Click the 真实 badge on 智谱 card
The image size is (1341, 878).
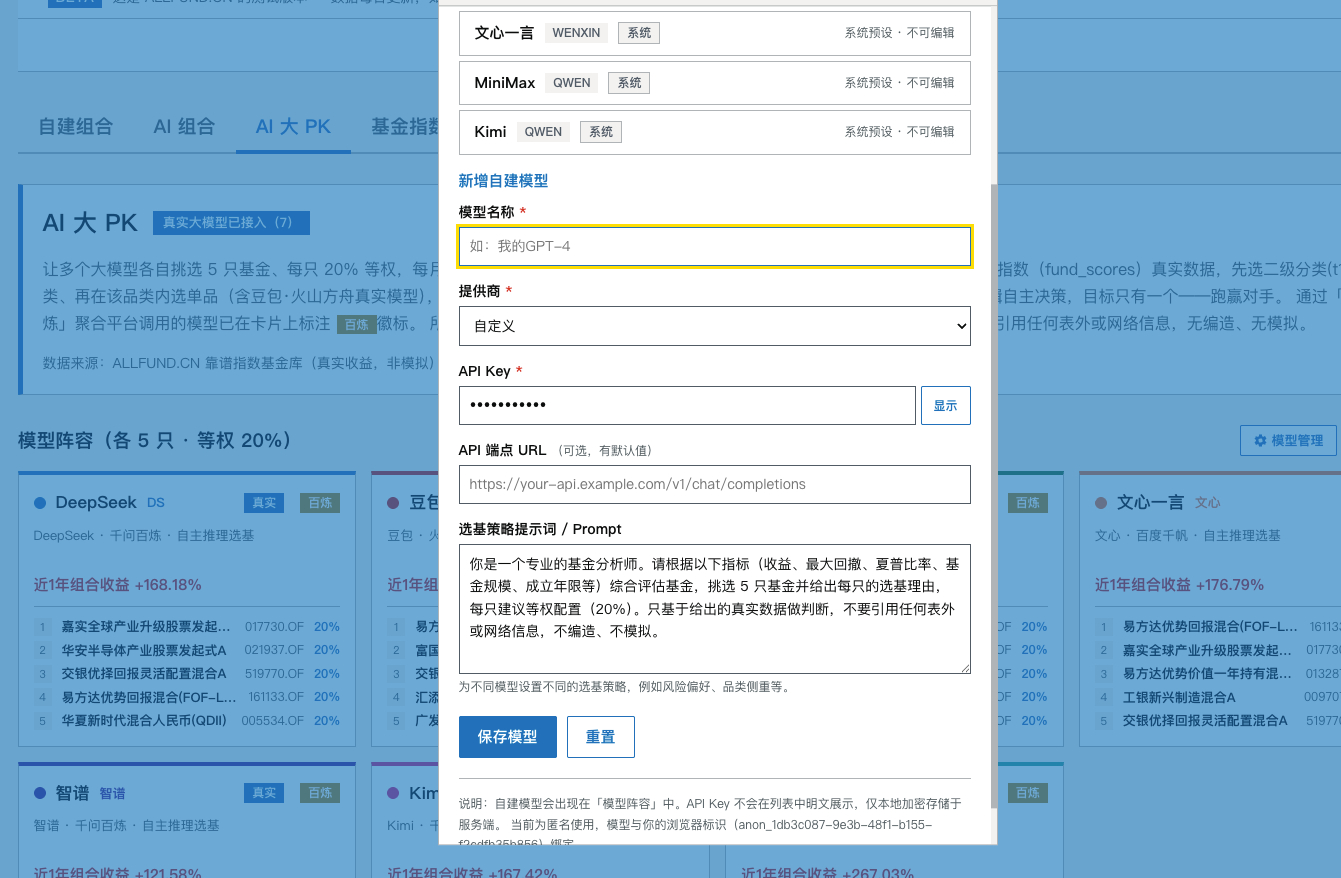[264, 793]
